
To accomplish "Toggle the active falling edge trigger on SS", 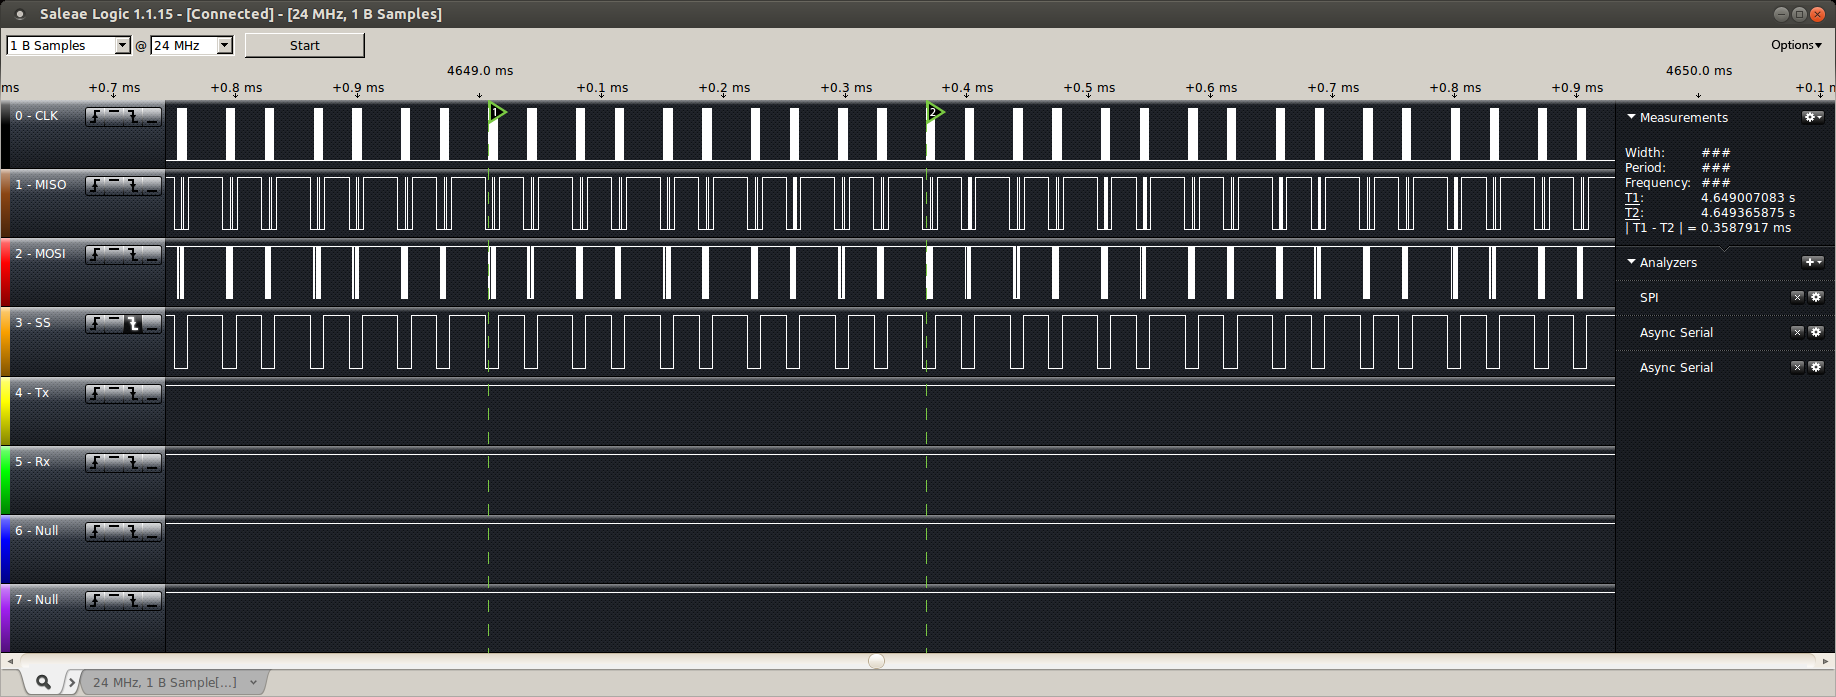I will point(133,324).
